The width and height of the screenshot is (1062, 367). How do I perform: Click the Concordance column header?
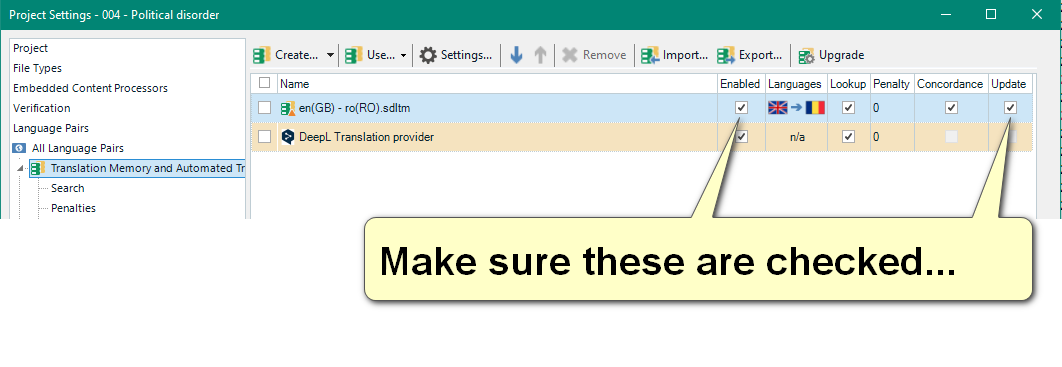pos(950,84)
